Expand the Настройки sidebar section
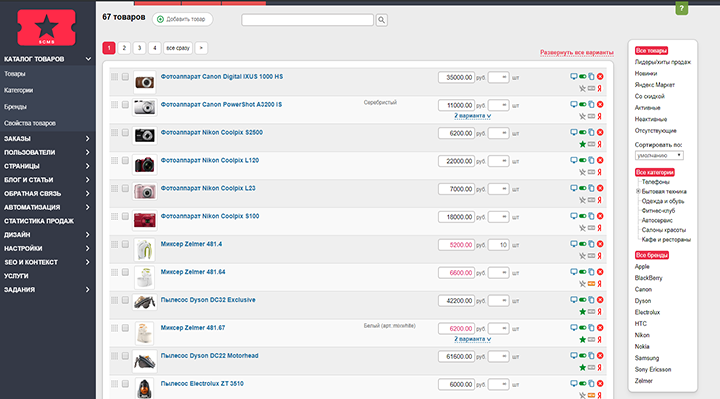 [88, 248]
